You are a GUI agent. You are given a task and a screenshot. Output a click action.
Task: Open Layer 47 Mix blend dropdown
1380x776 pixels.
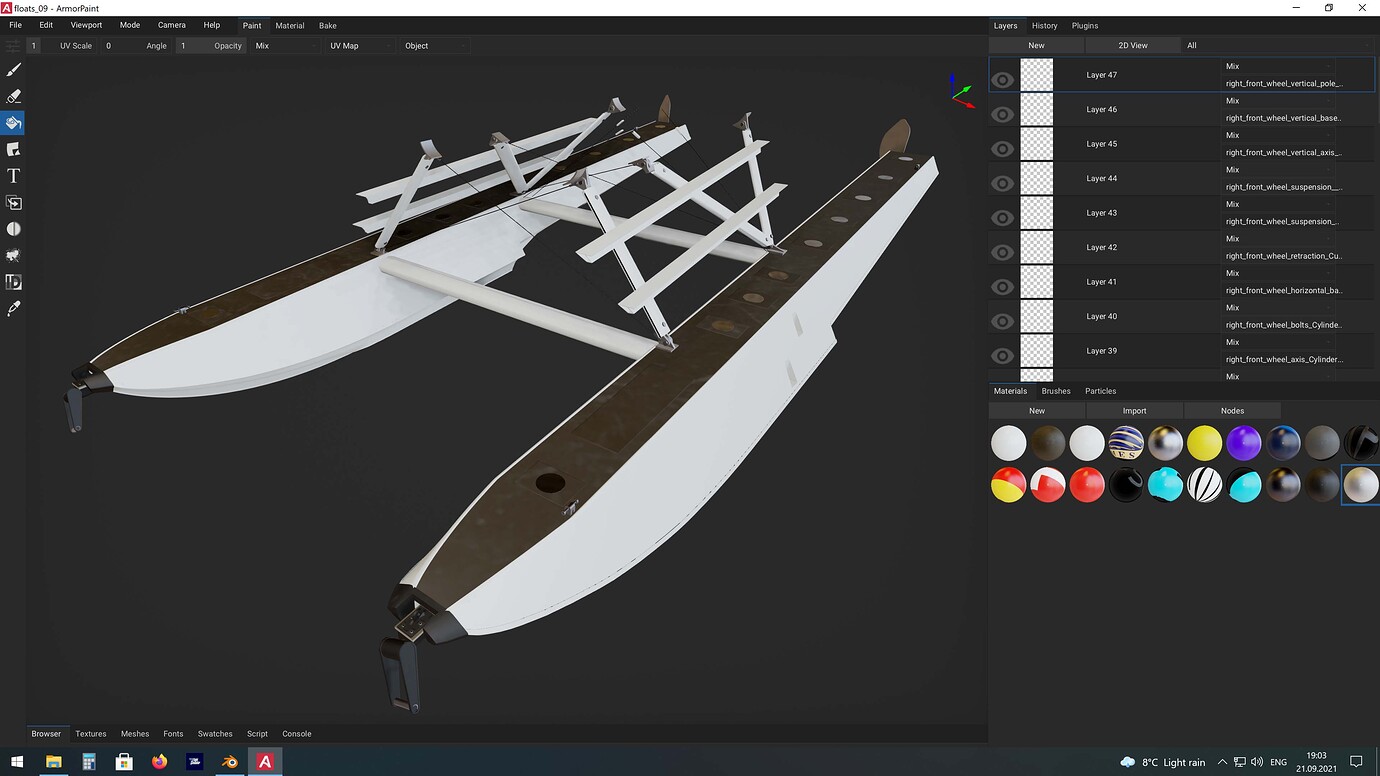[1280, 67]
